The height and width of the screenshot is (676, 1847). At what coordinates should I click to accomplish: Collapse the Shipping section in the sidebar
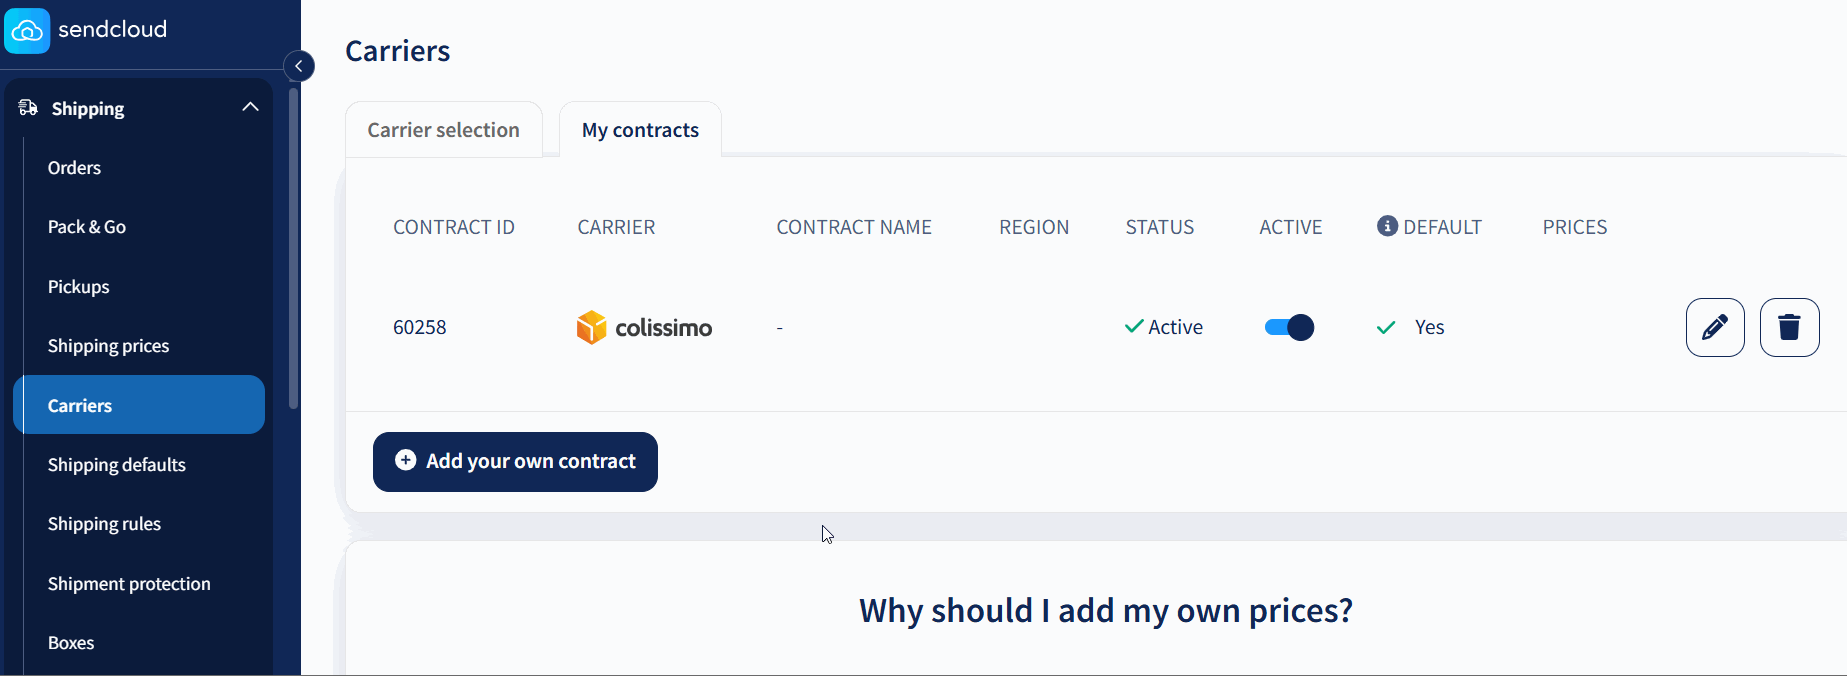click(250, 106)
